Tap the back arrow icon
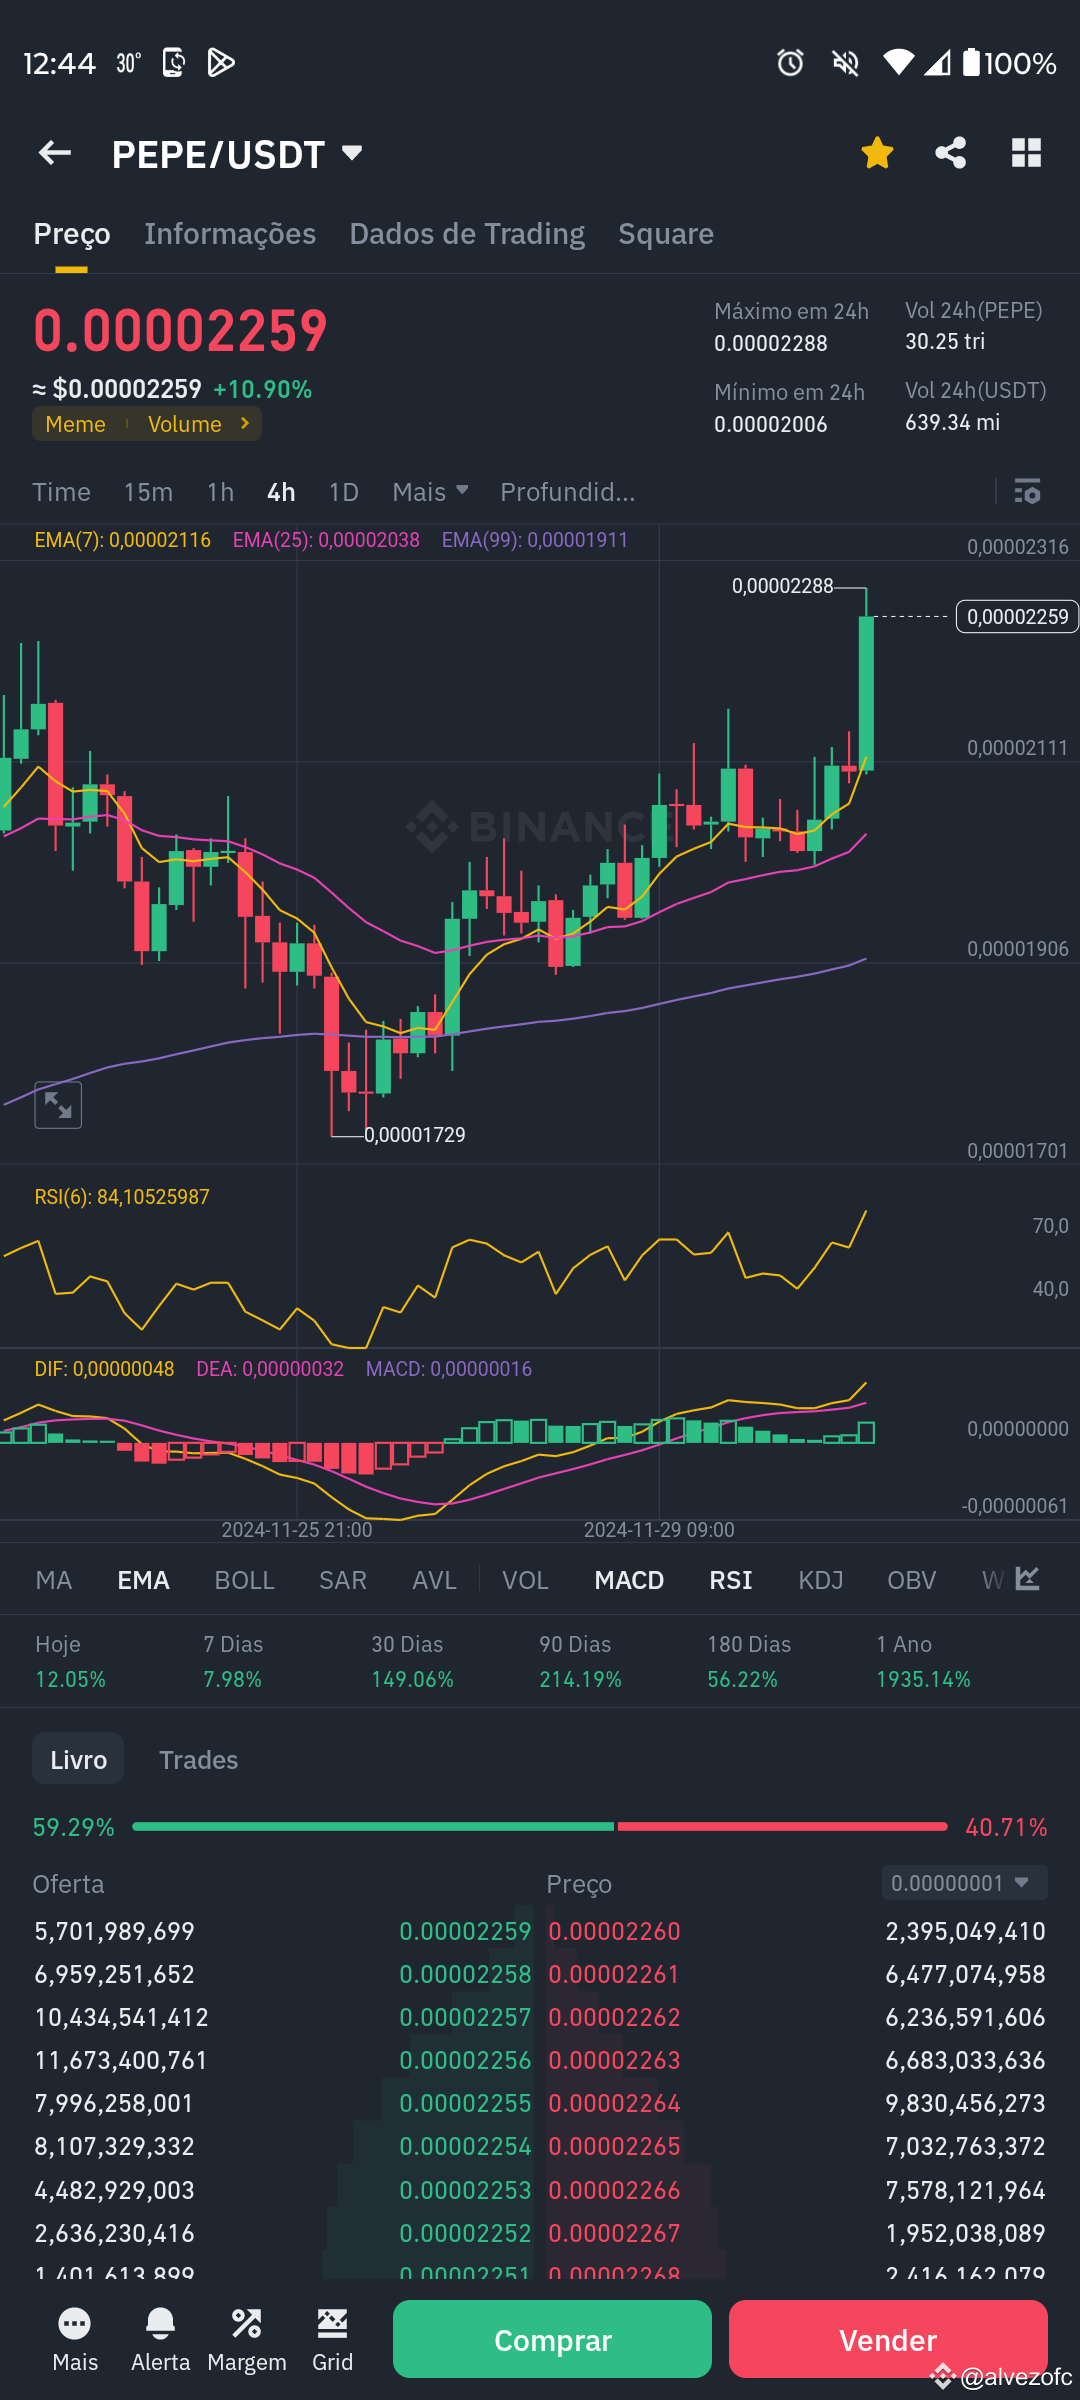The height and width of the screenshot is (2400, 1080). tap(55, 153)
